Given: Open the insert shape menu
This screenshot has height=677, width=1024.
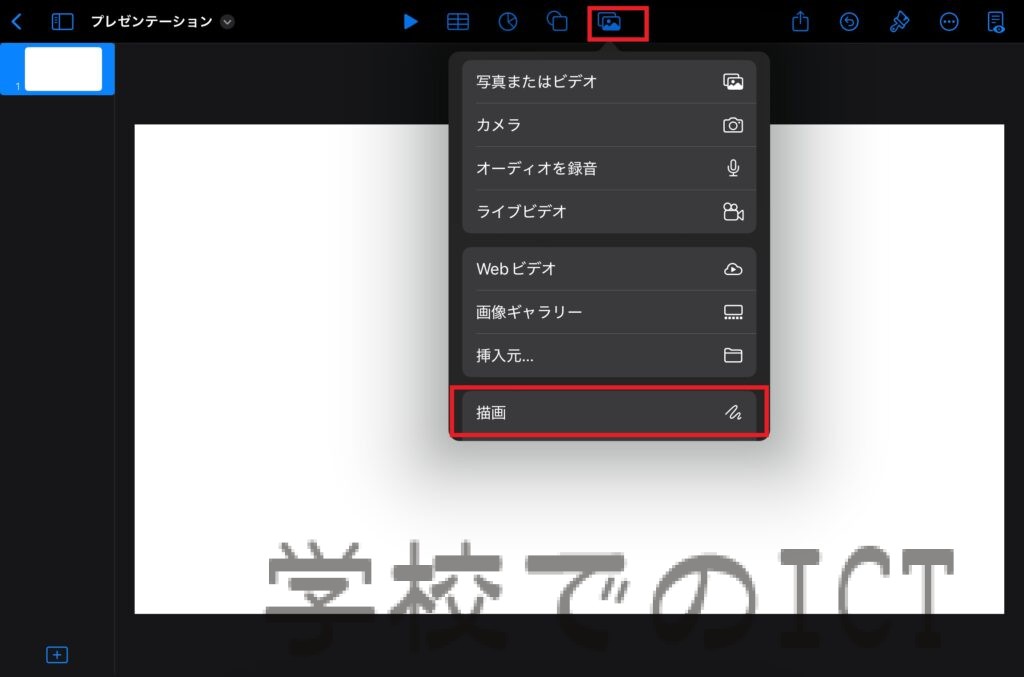Looking at the screenshot, I should [x=557, y=22].
